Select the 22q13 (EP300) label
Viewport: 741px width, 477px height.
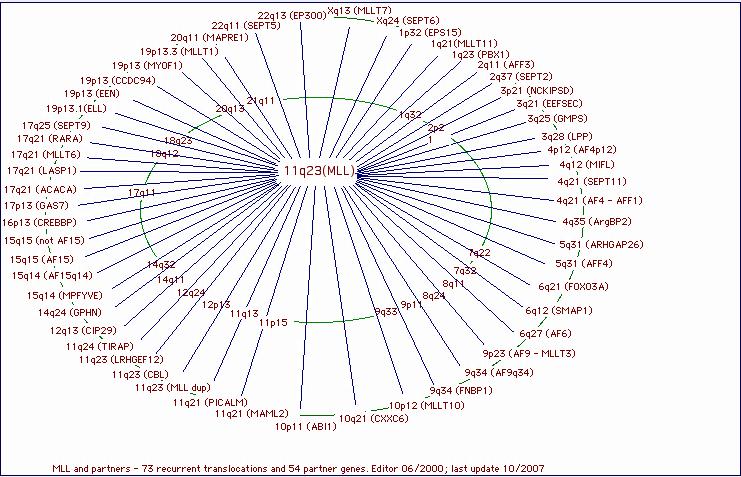pos(292,16)
